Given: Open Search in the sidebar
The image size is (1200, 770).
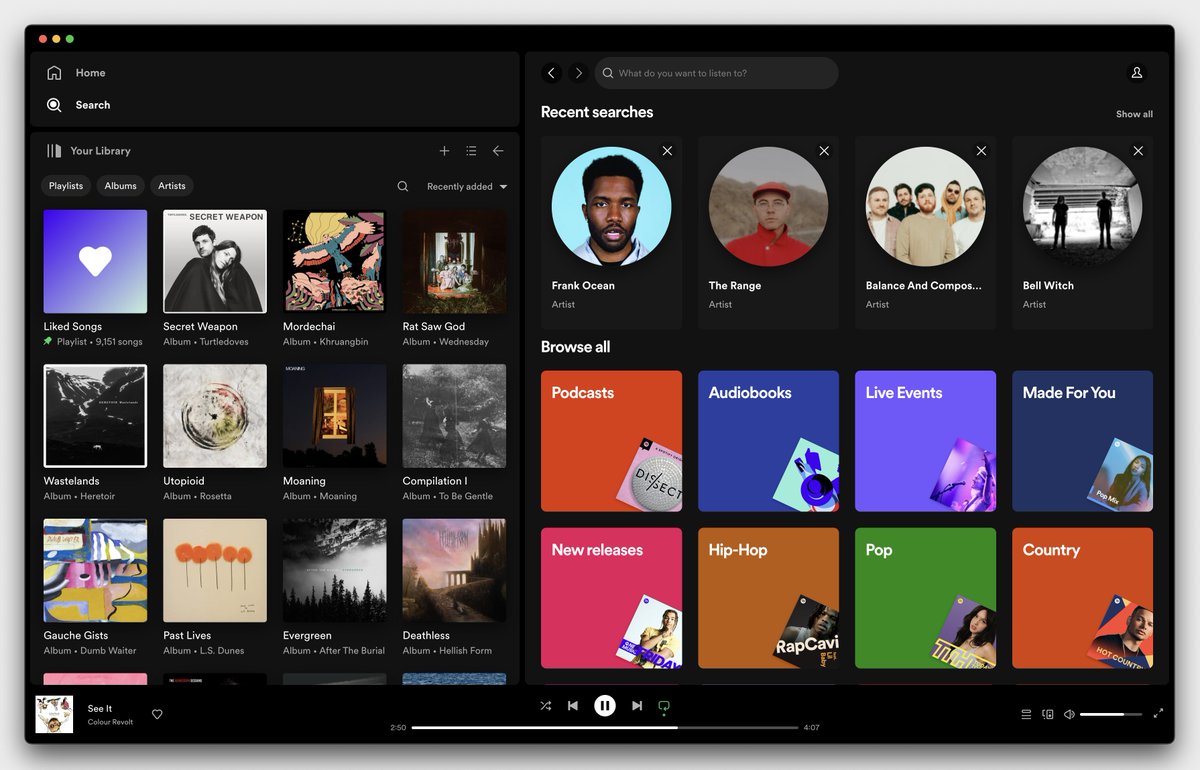Looking at the screenshot, I should (78, 105).
